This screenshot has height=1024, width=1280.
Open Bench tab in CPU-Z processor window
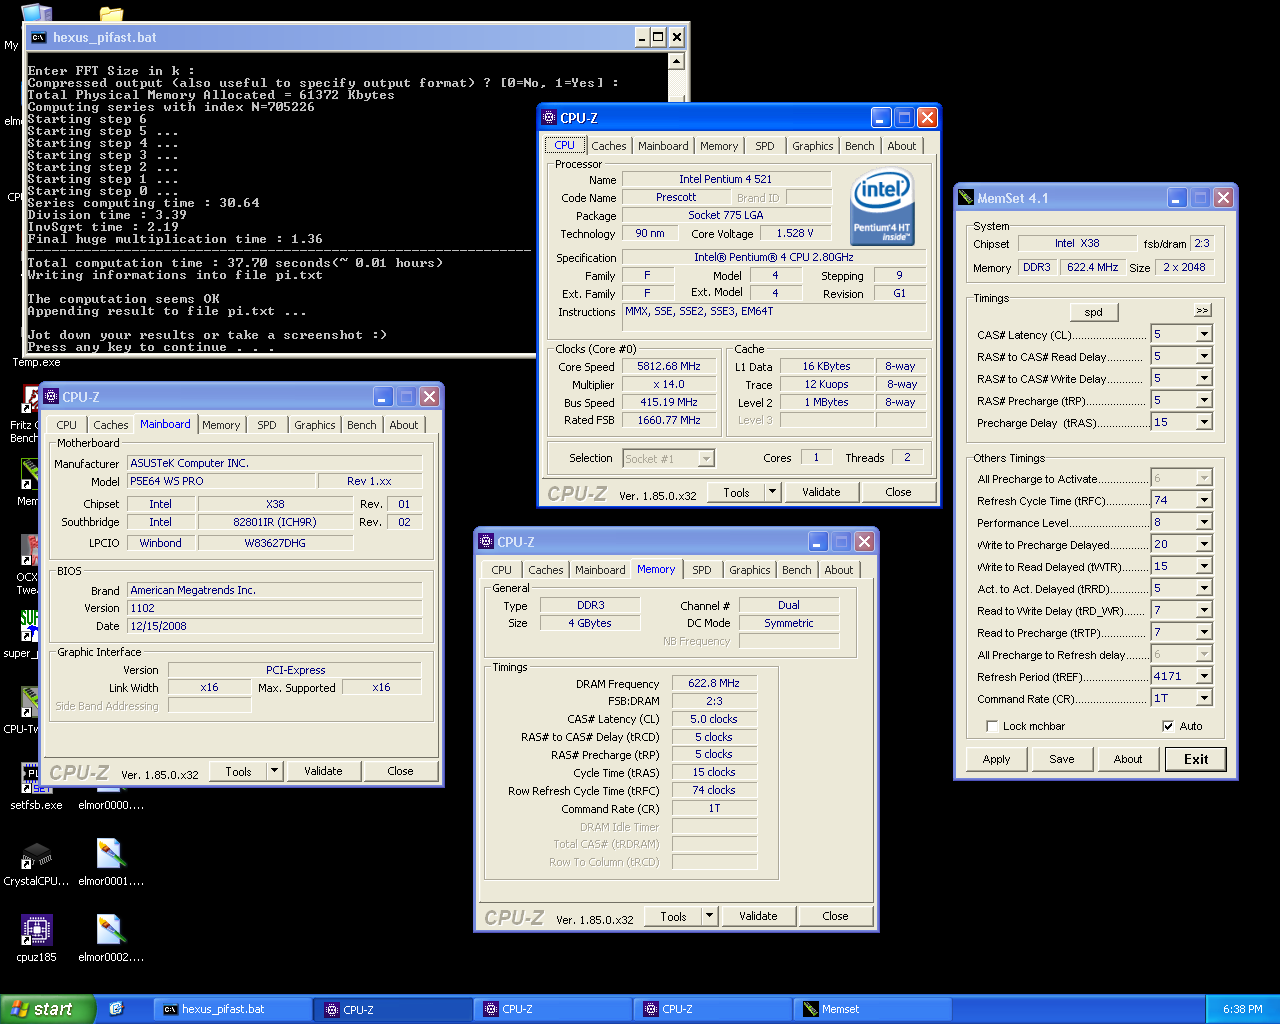(859, 146)
